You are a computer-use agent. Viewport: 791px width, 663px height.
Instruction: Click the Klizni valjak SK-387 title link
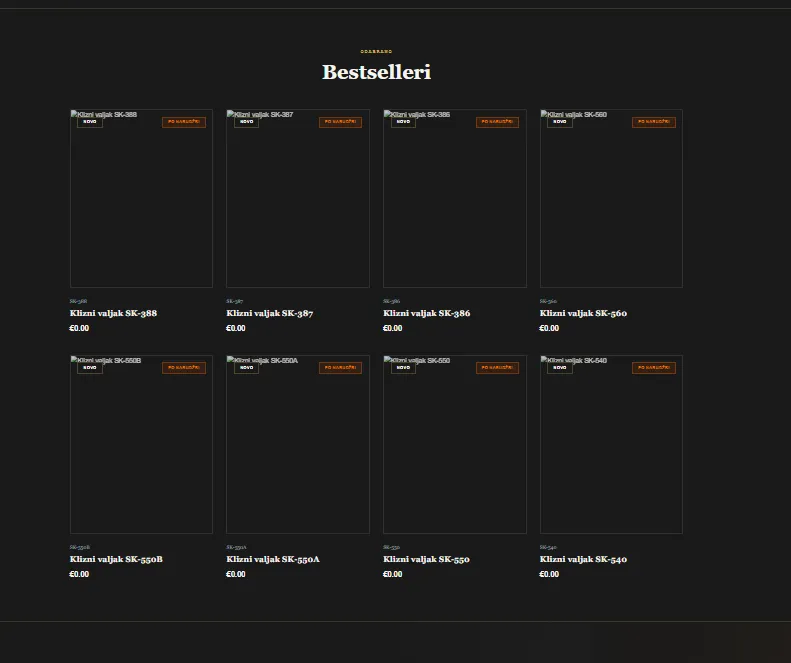pos(269,313)
